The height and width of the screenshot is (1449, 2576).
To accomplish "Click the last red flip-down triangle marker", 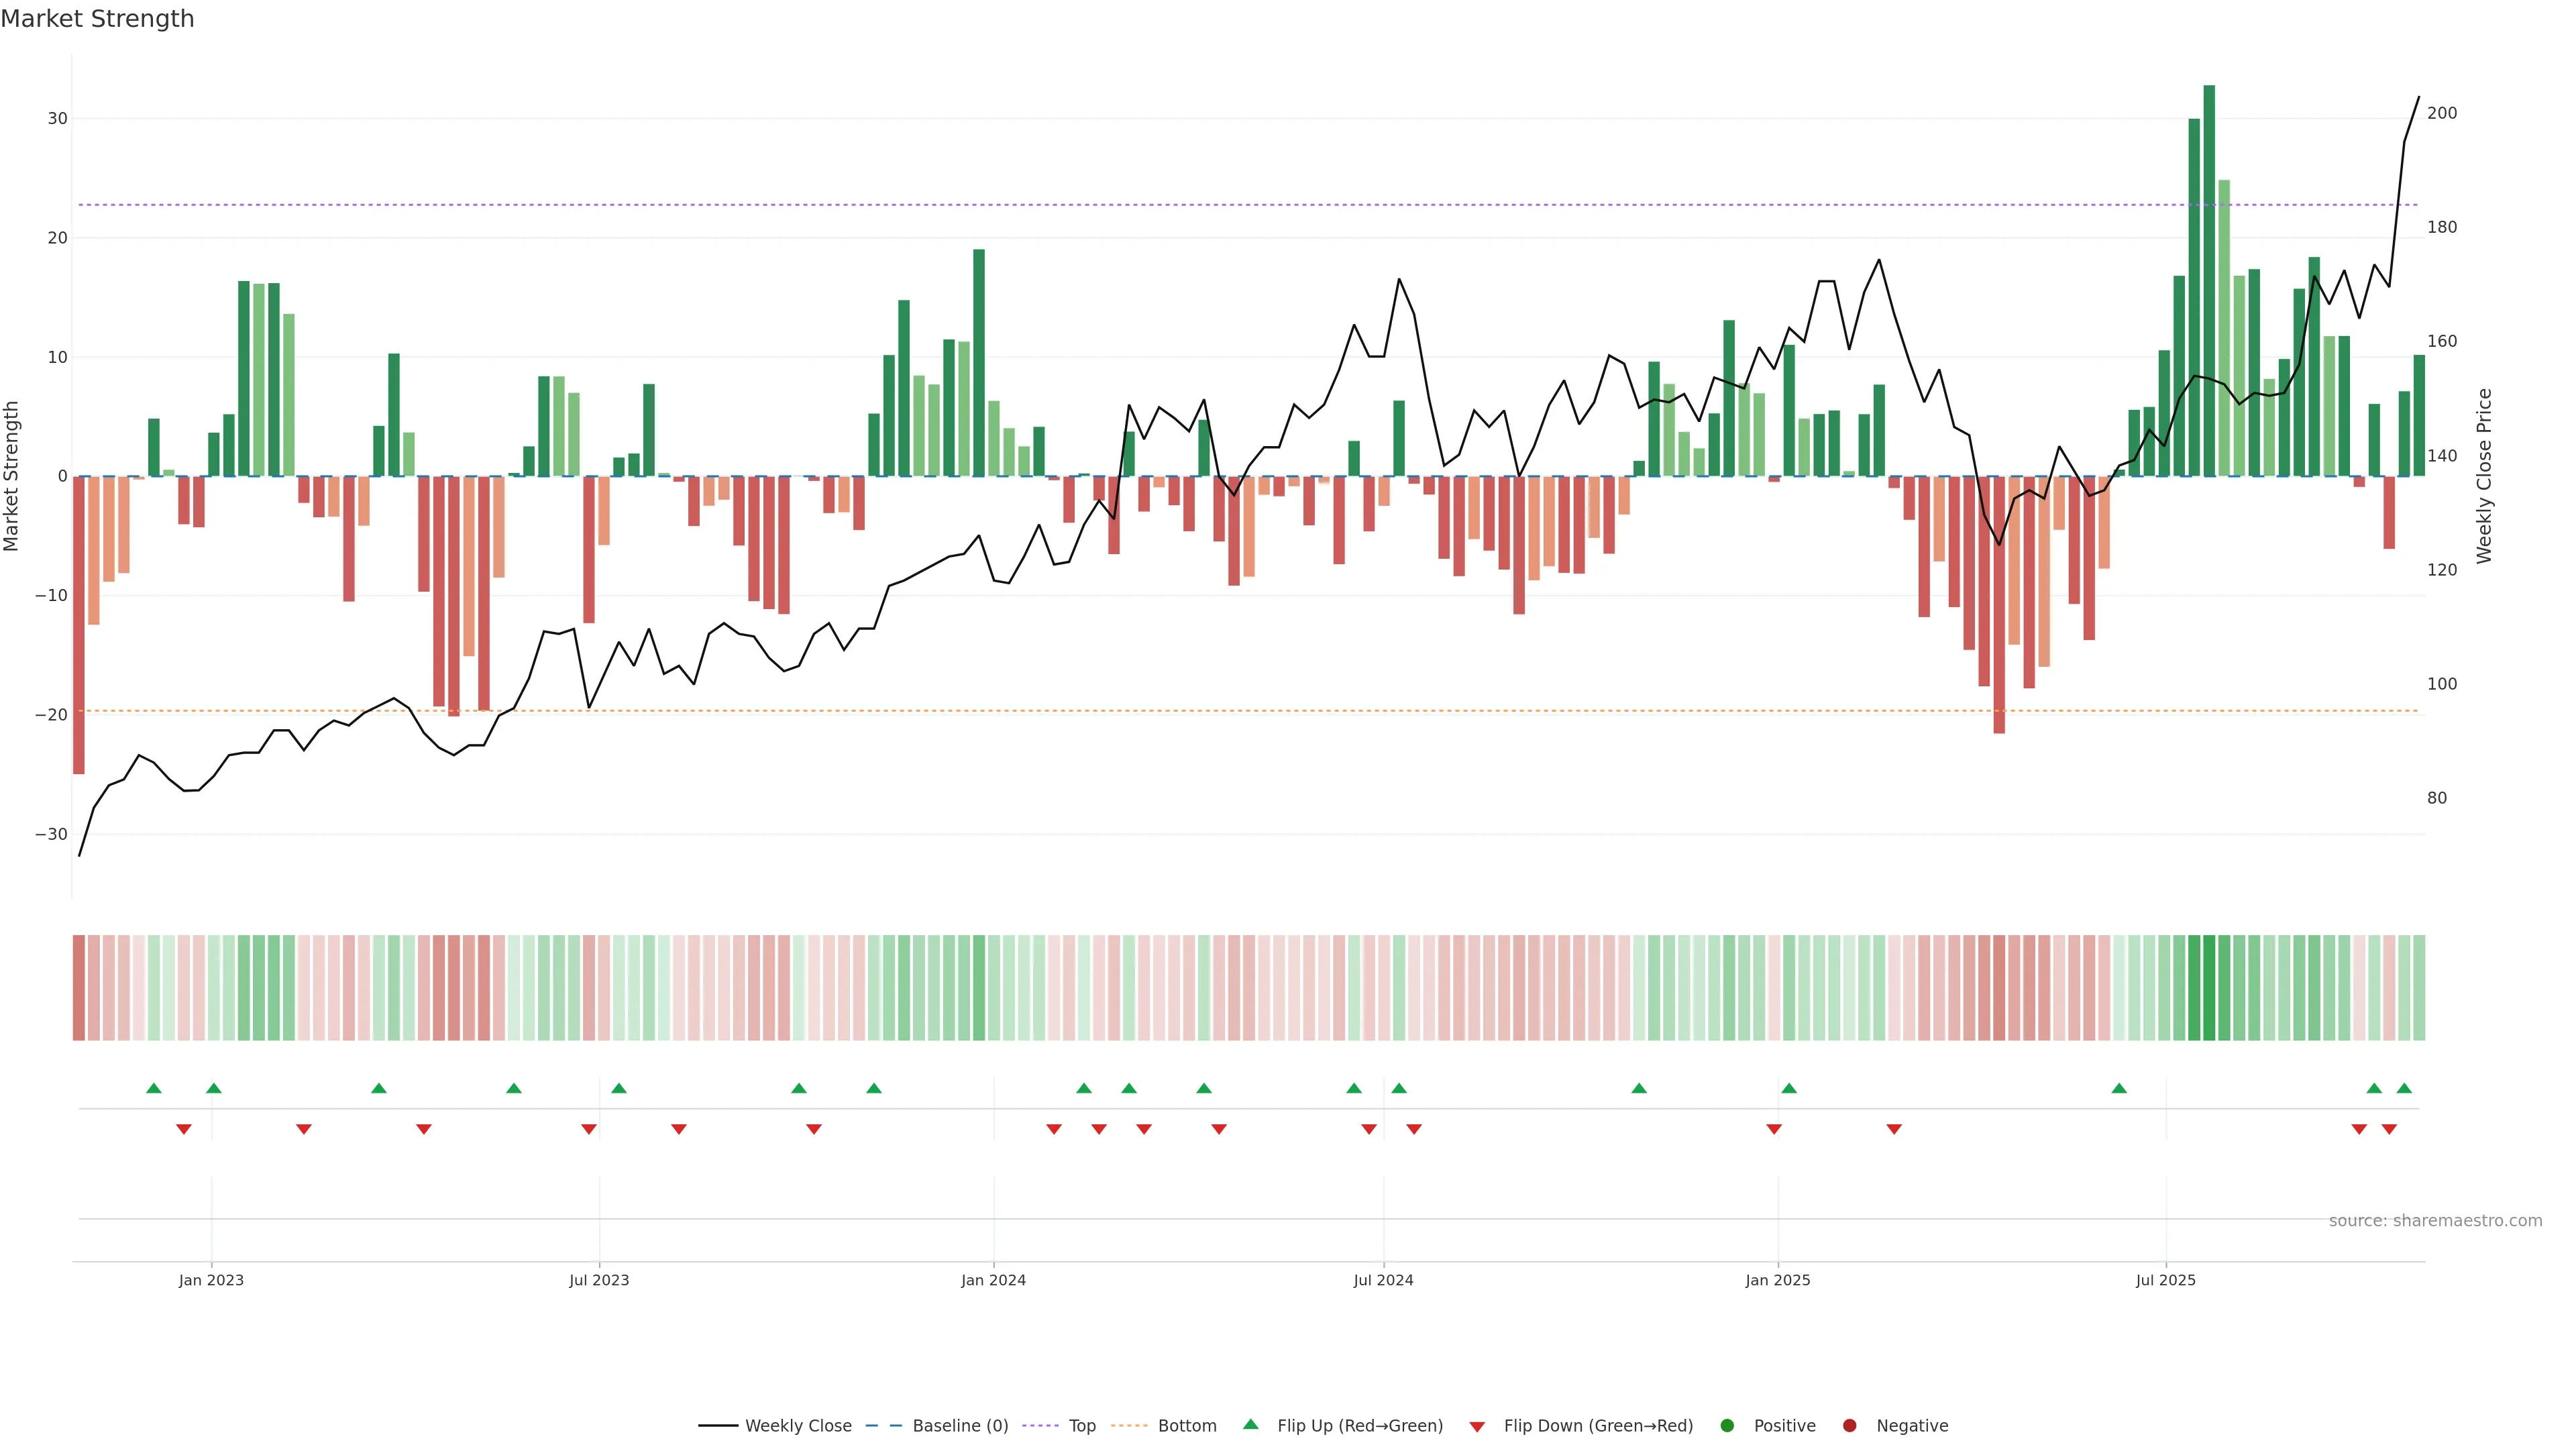I will (2389, 1129).
